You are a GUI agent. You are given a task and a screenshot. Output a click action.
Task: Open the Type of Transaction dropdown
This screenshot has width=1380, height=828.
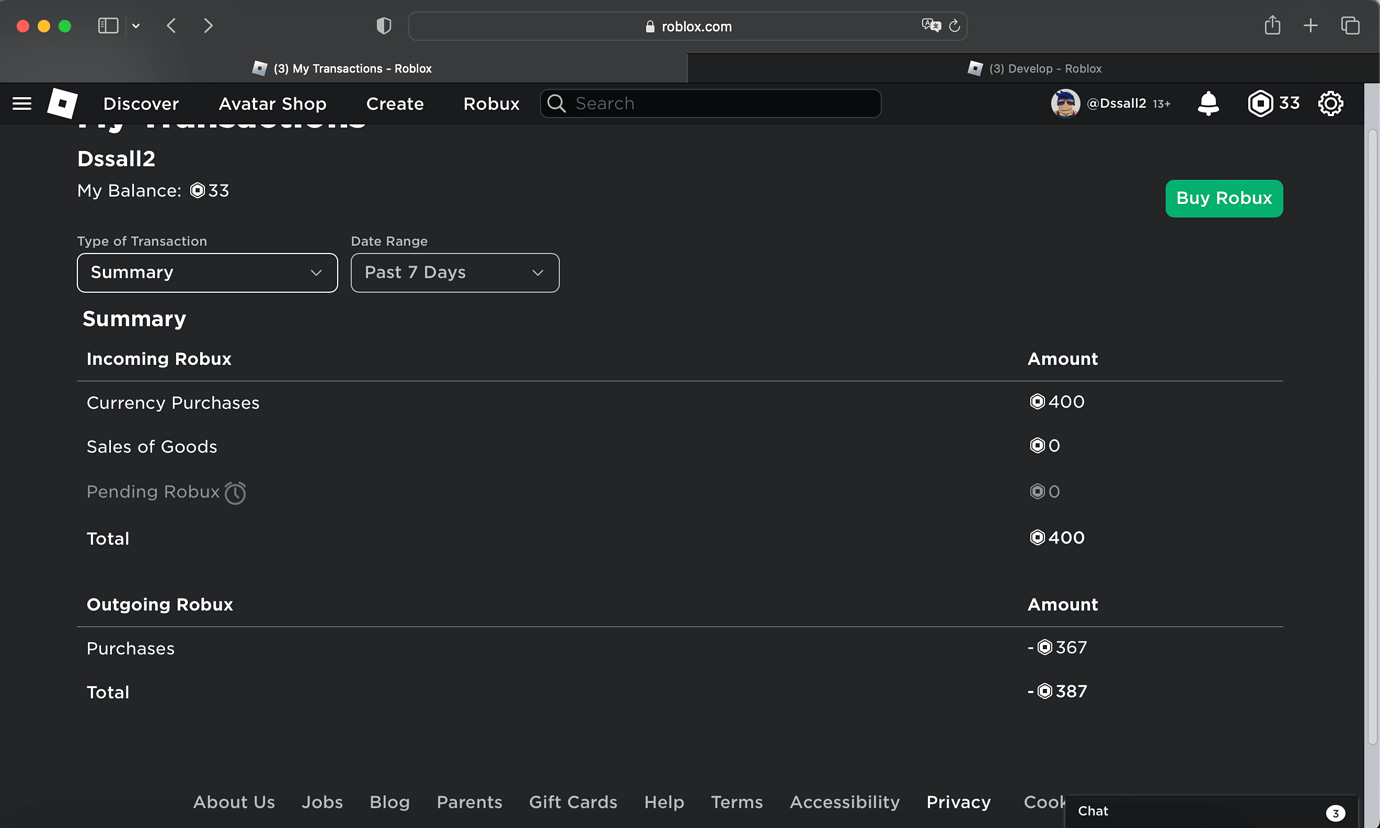point(207,272)
